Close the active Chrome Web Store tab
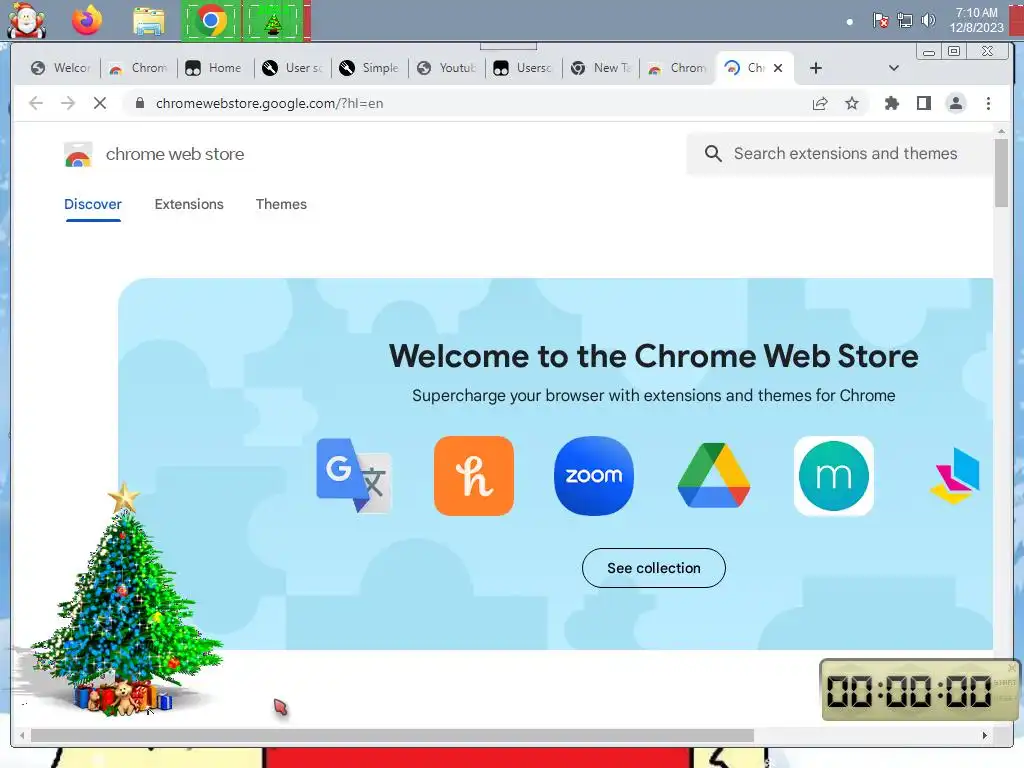The height and width of the screenshot is (768, 1024). tap(778, 68)
